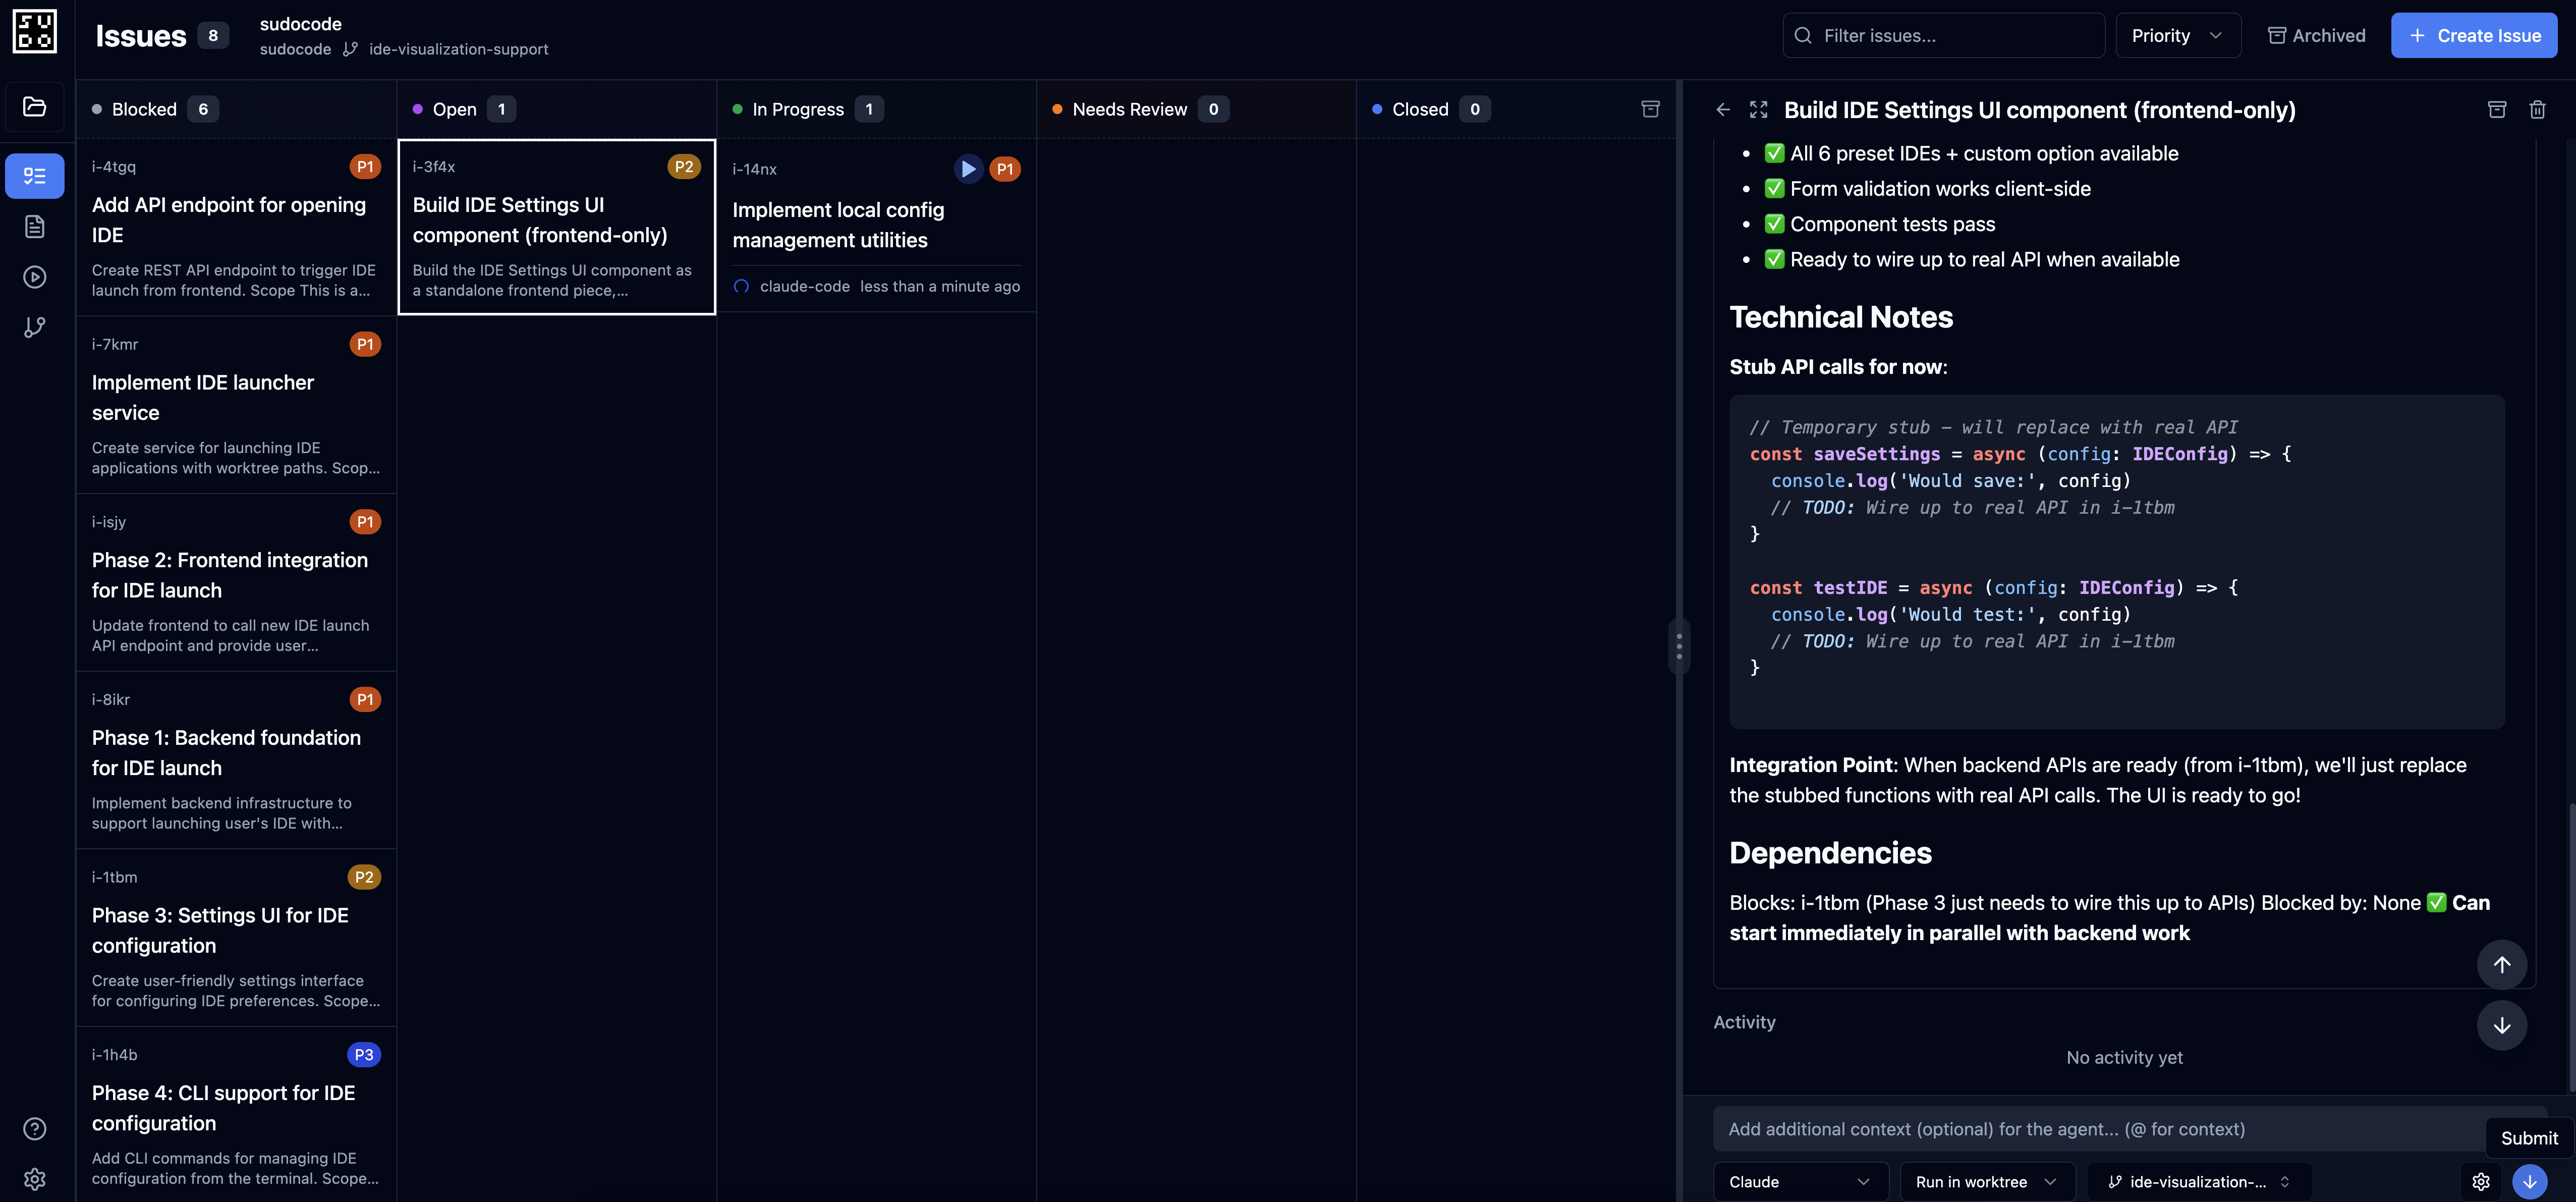Image resolution: width=2576 pixels, height=1202 pixels.
Task: Select the issues board icon in sidebar
Action: (35, 175)
